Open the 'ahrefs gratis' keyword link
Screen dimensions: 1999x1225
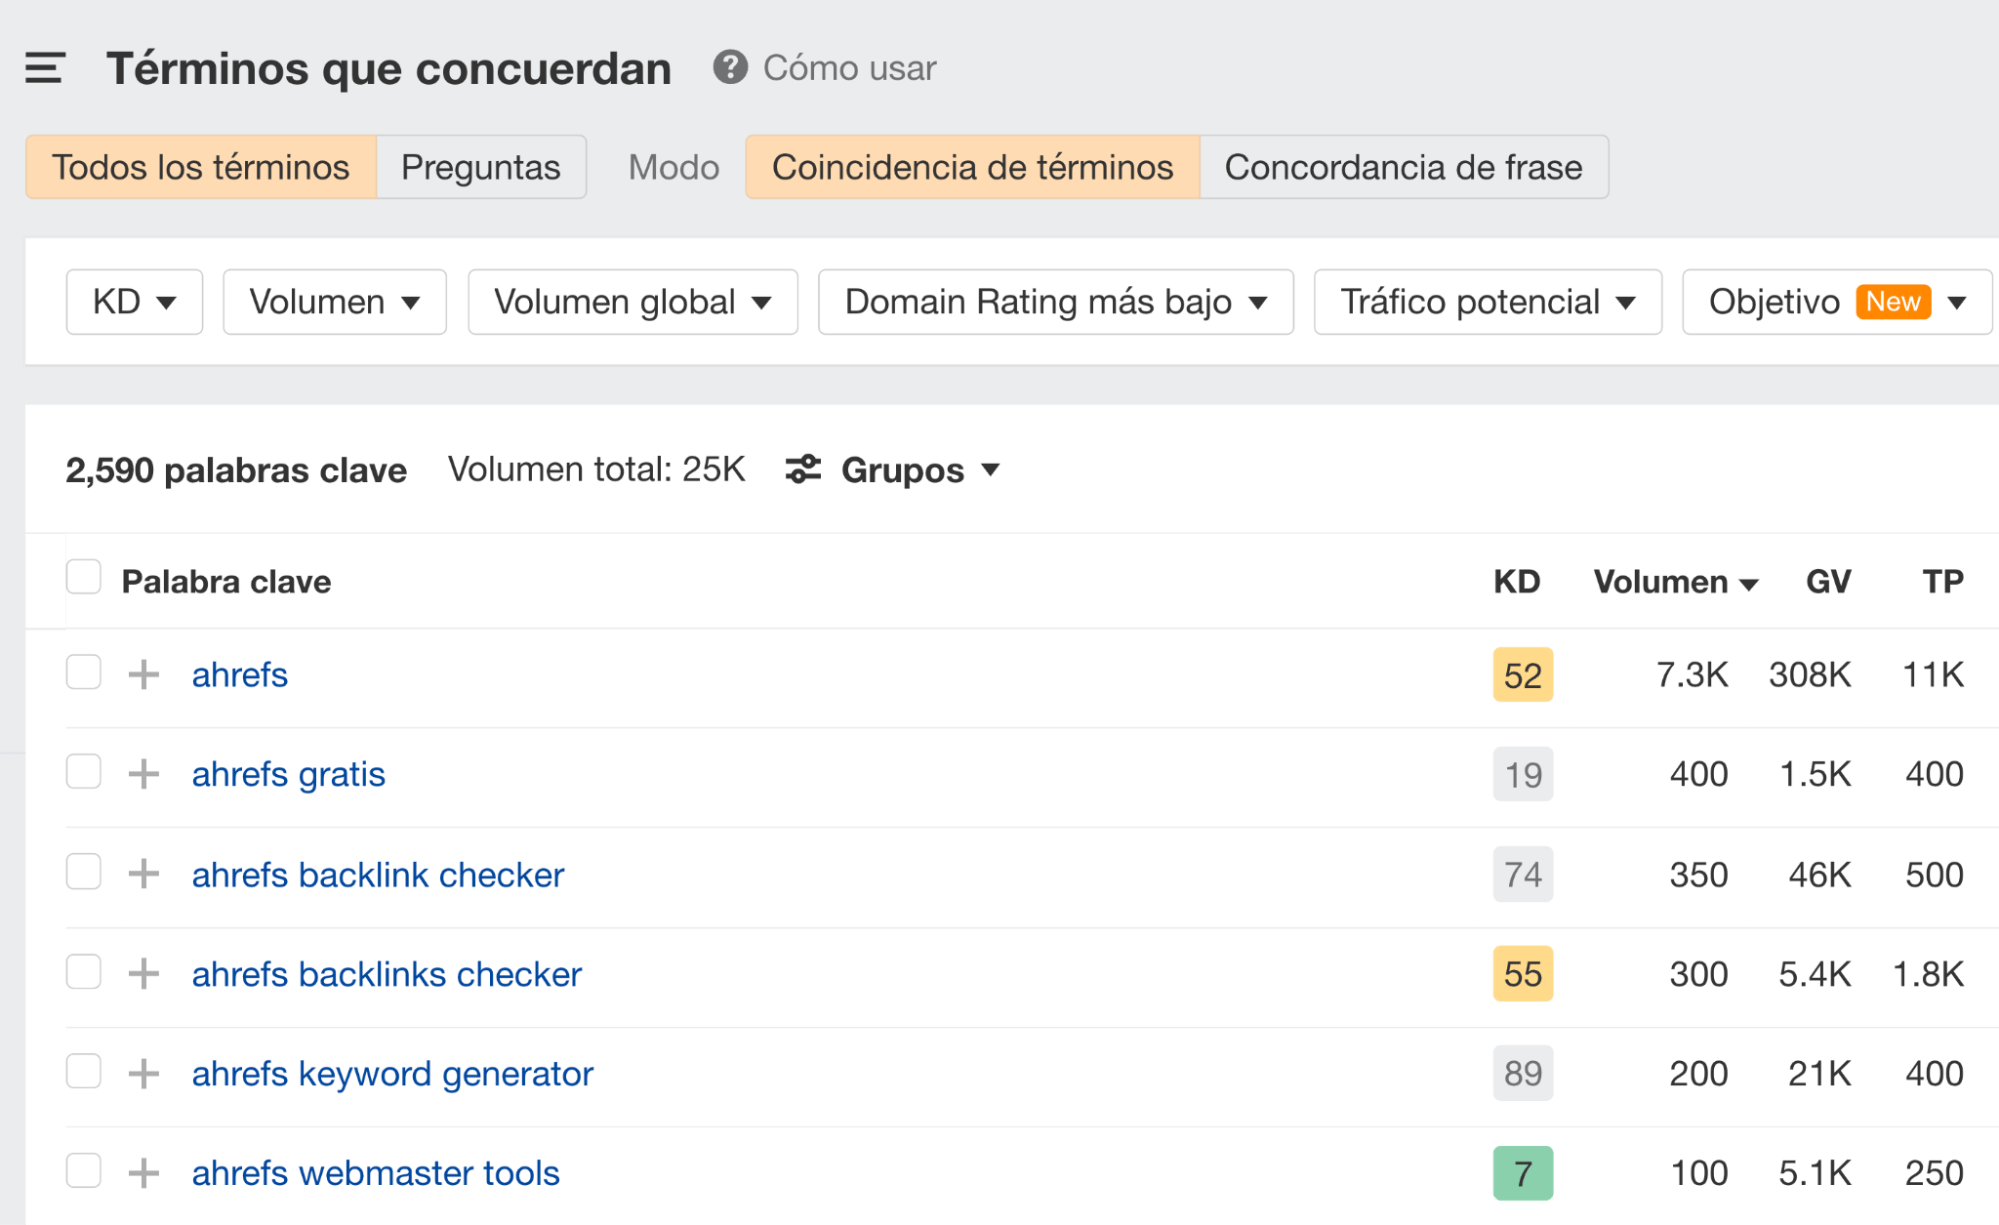click(x=288, y=773)
